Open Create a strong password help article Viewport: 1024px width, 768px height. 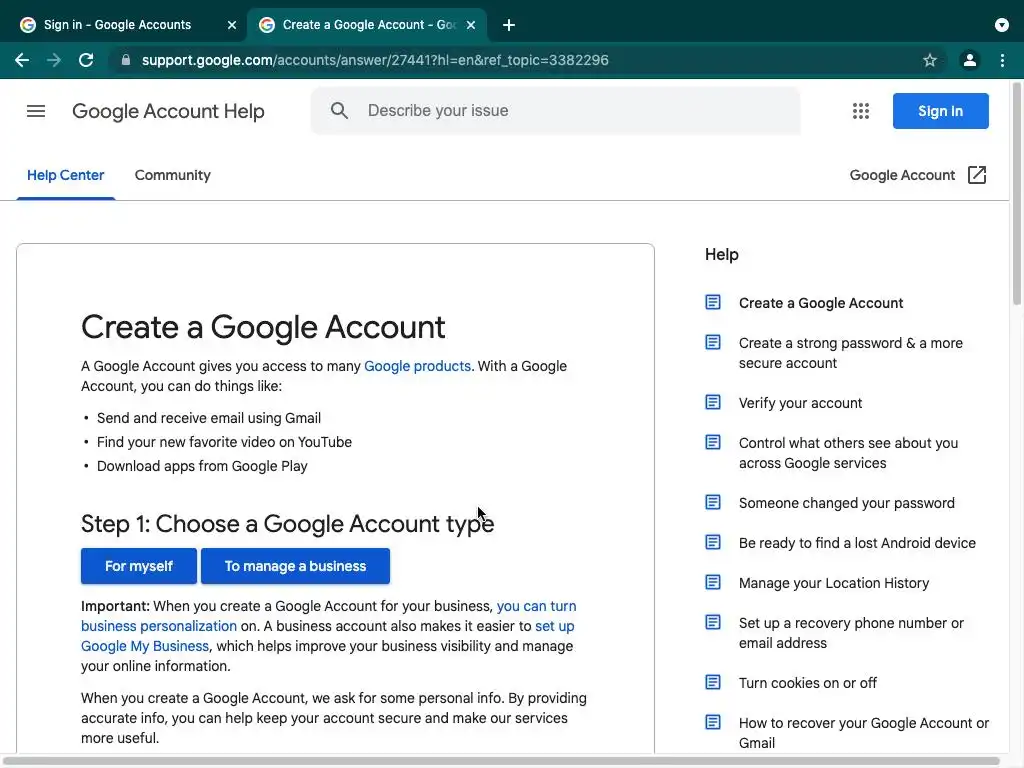point(850,353)
